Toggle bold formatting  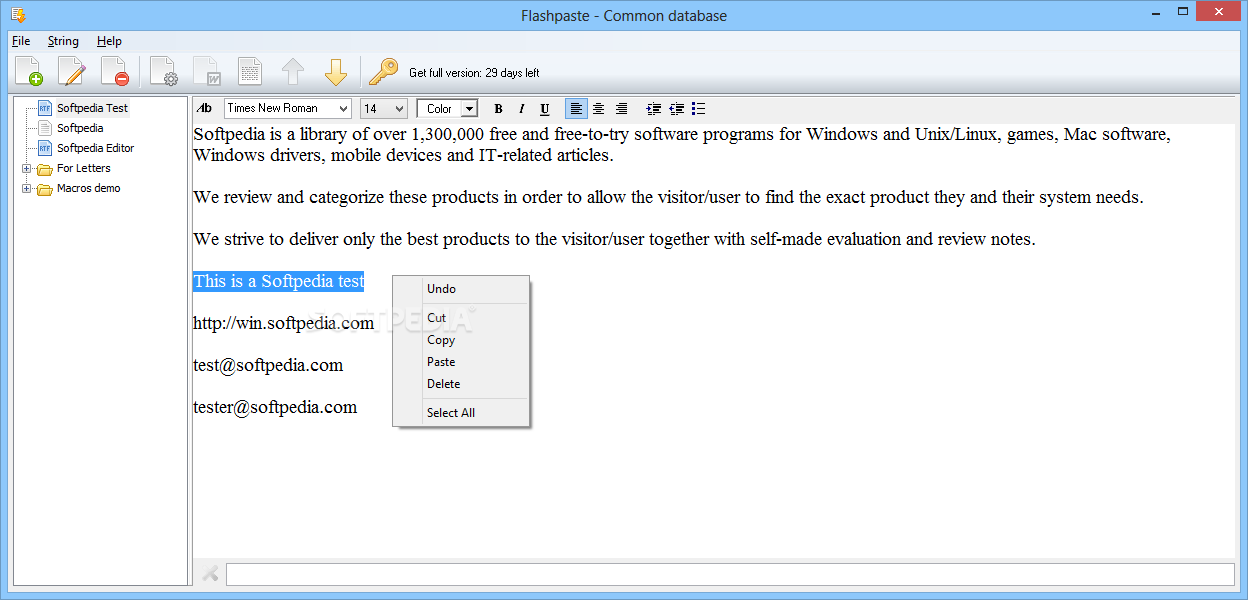coord(498,109)
